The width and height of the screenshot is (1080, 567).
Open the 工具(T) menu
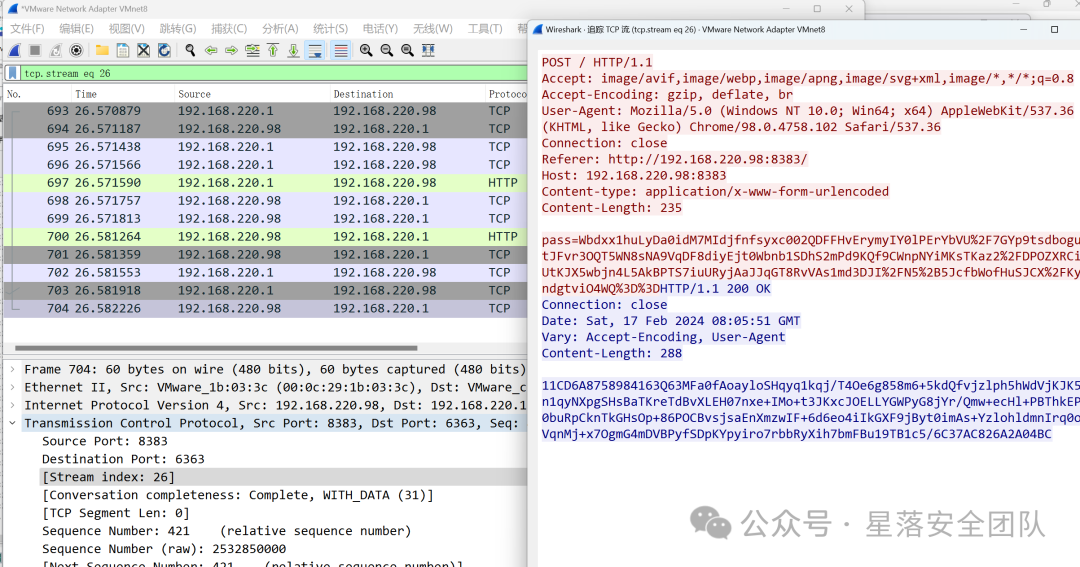tap(485, 28)
